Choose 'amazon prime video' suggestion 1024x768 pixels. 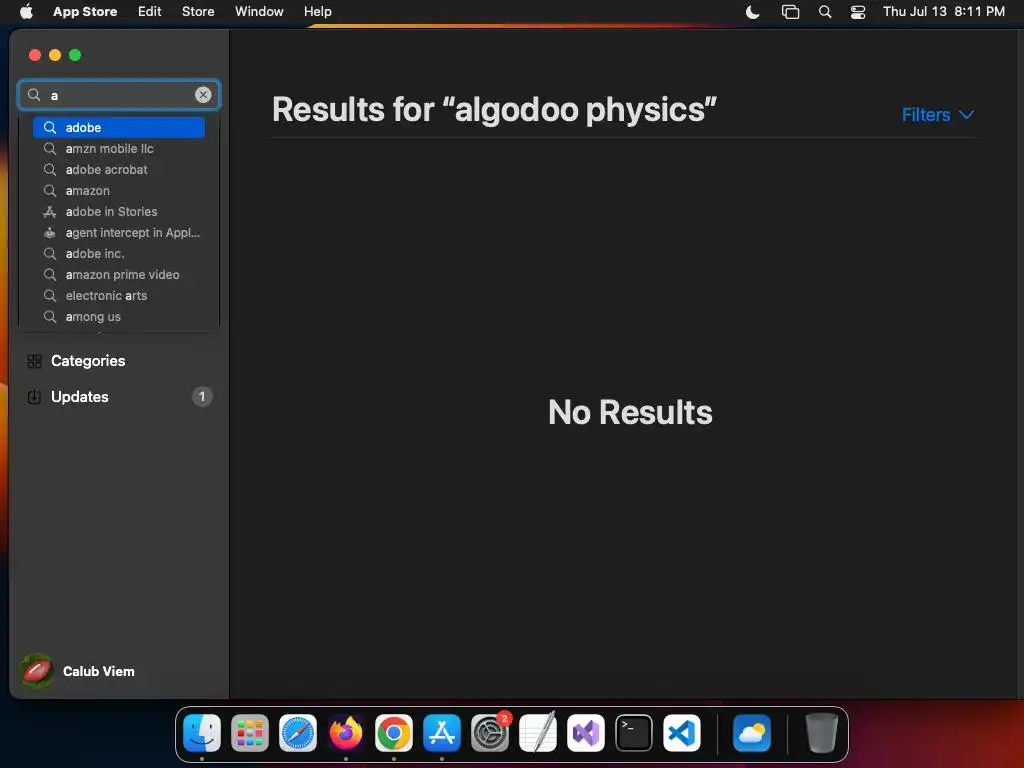click(119, 274)
